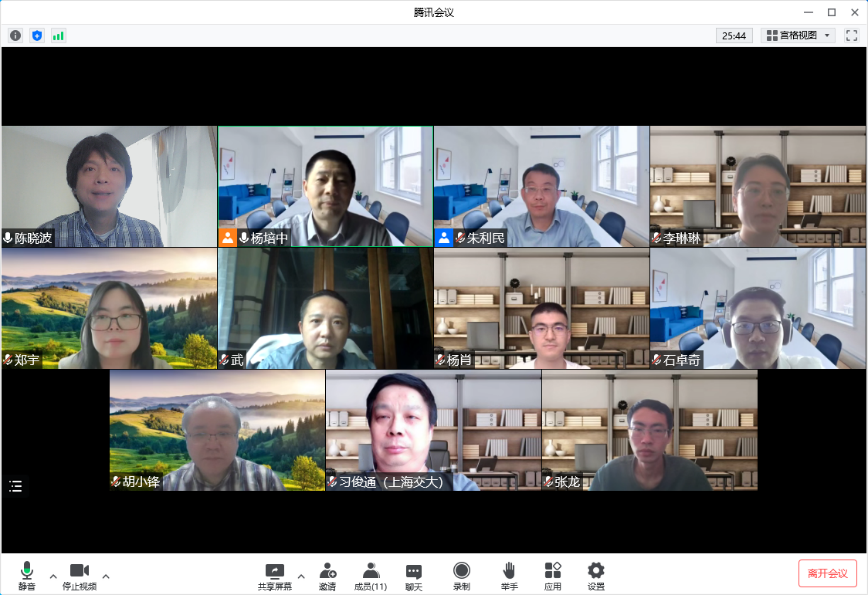Click the blue security shield icon

point(37,35)
